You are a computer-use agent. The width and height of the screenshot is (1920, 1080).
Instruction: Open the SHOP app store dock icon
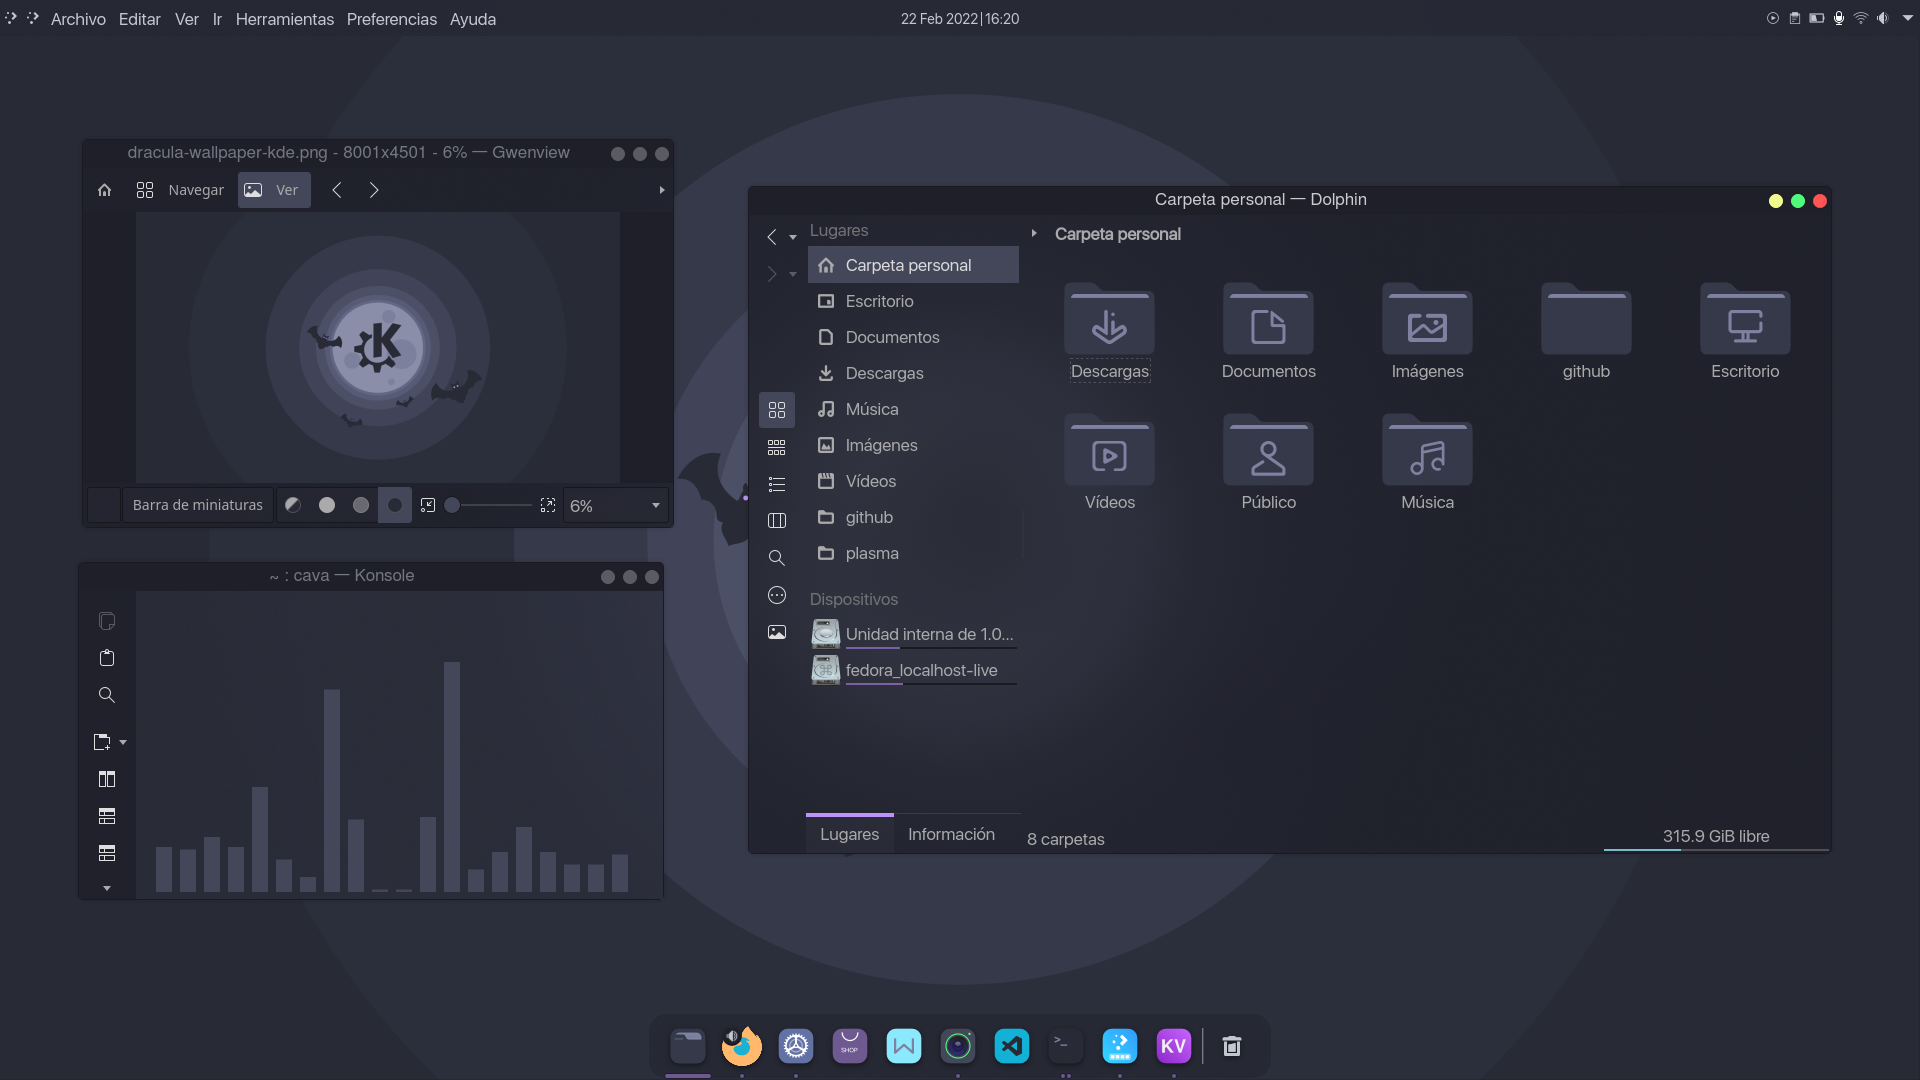coord(850,1046)
